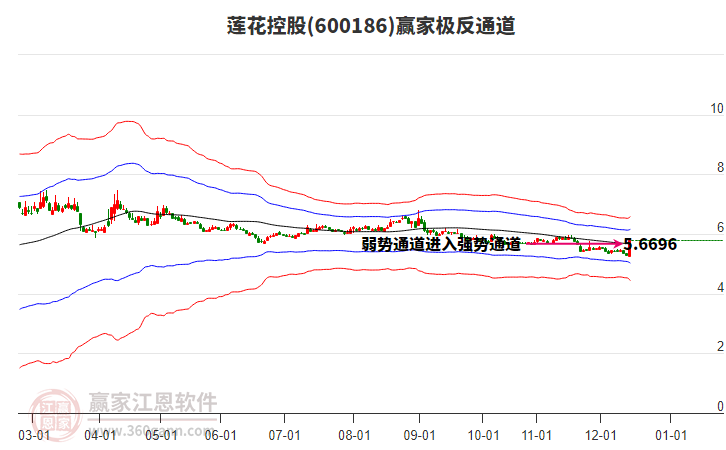Click the 07-01 date label

pyautogui.click(x=285, y=435)
